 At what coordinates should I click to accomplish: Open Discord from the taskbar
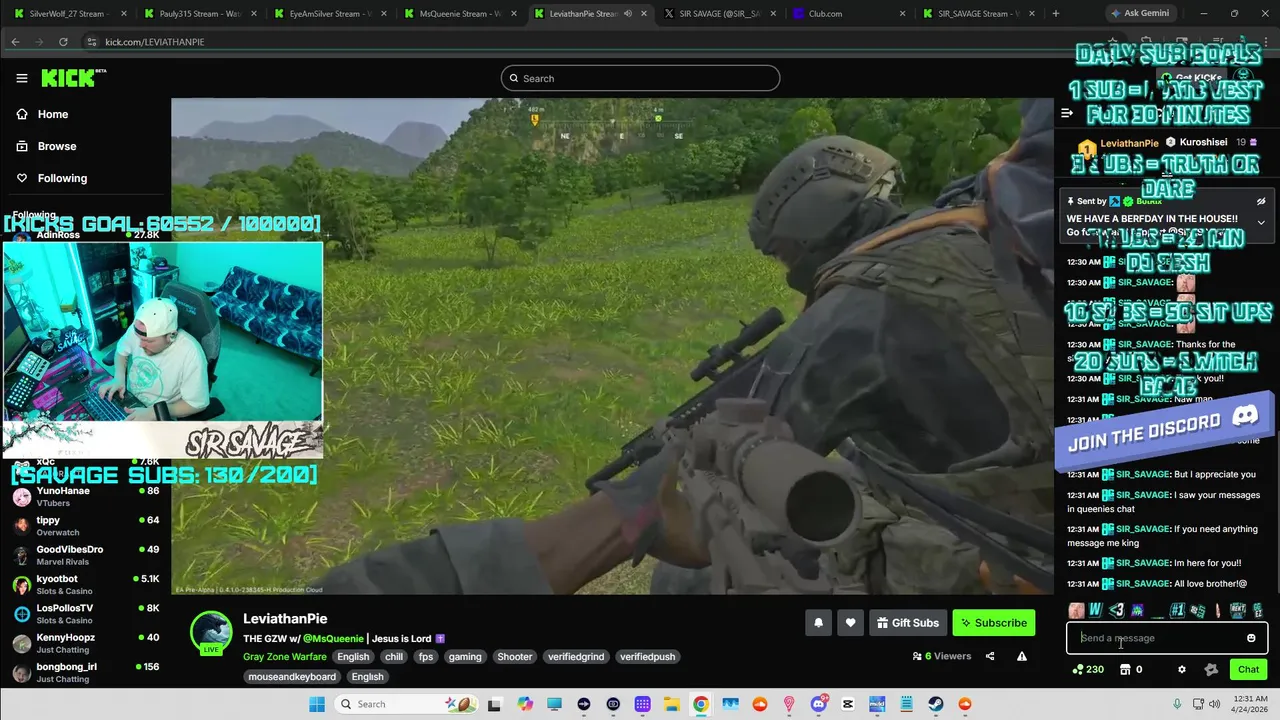coord(818,704)
